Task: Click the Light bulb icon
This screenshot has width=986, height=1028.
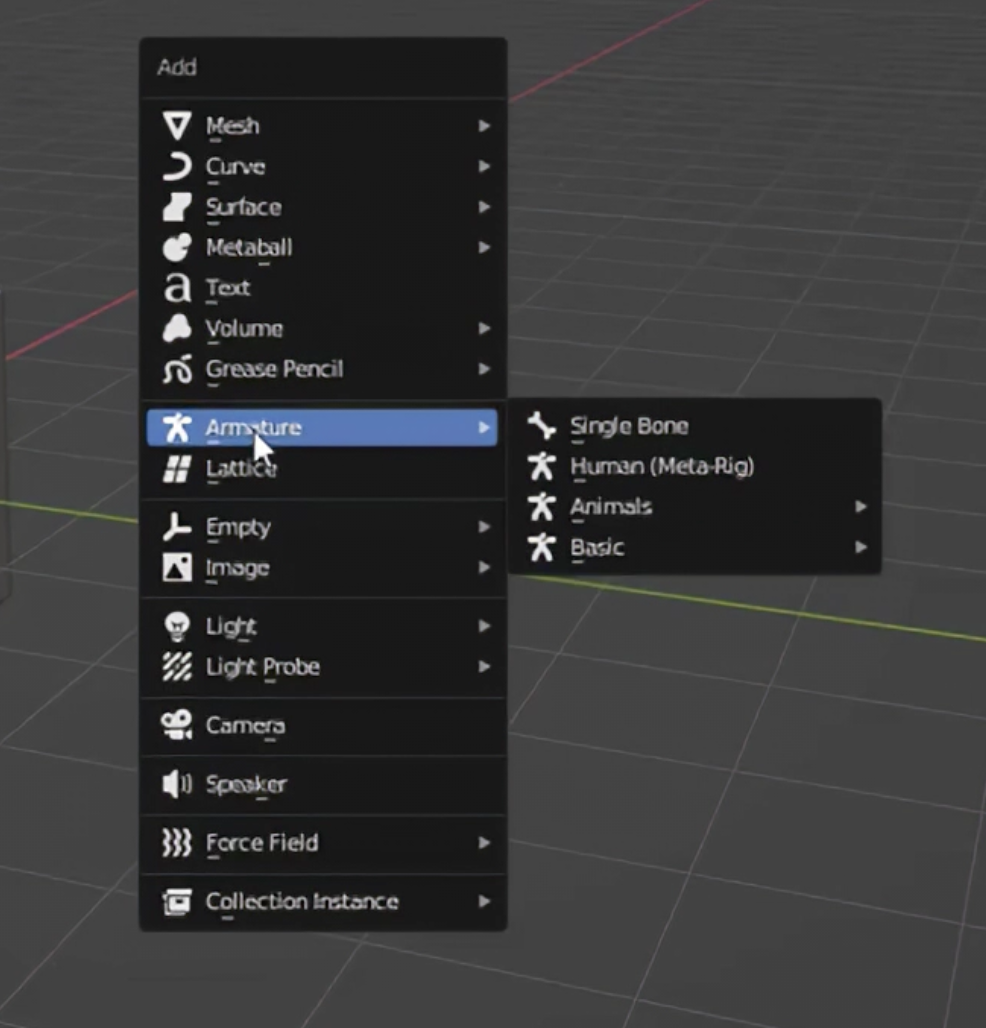Action: [177, 627]
